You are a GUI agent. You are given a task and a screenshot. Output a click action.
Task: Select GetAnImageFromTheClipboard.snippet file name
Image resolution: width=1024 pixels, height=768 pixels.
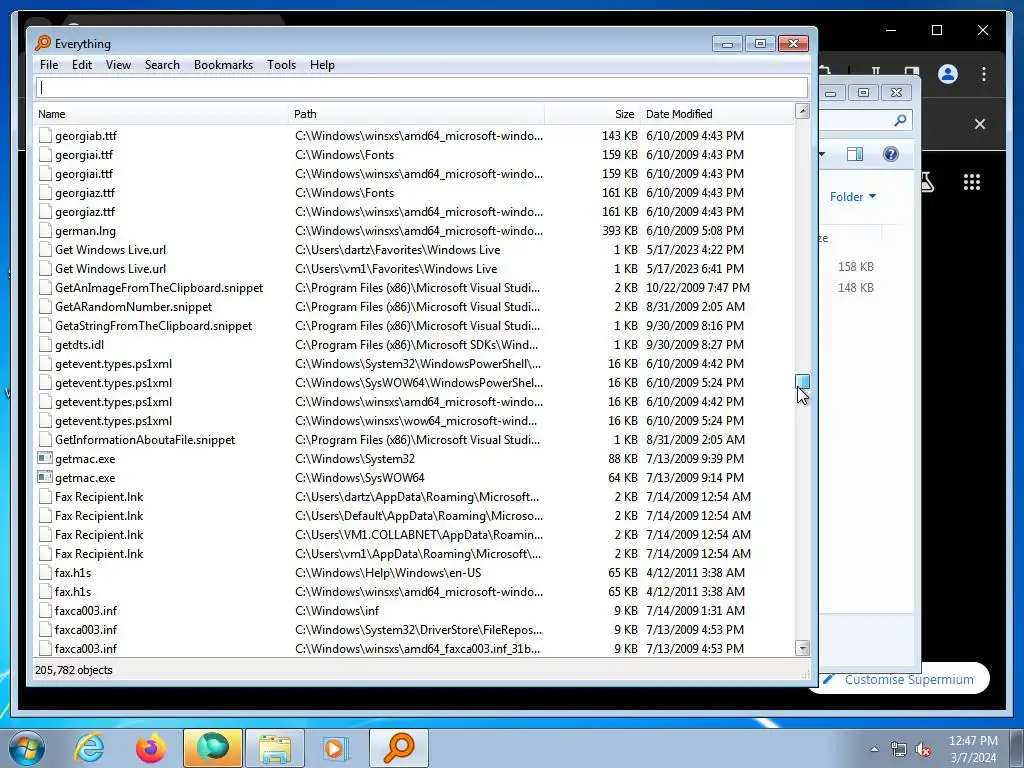159,287
